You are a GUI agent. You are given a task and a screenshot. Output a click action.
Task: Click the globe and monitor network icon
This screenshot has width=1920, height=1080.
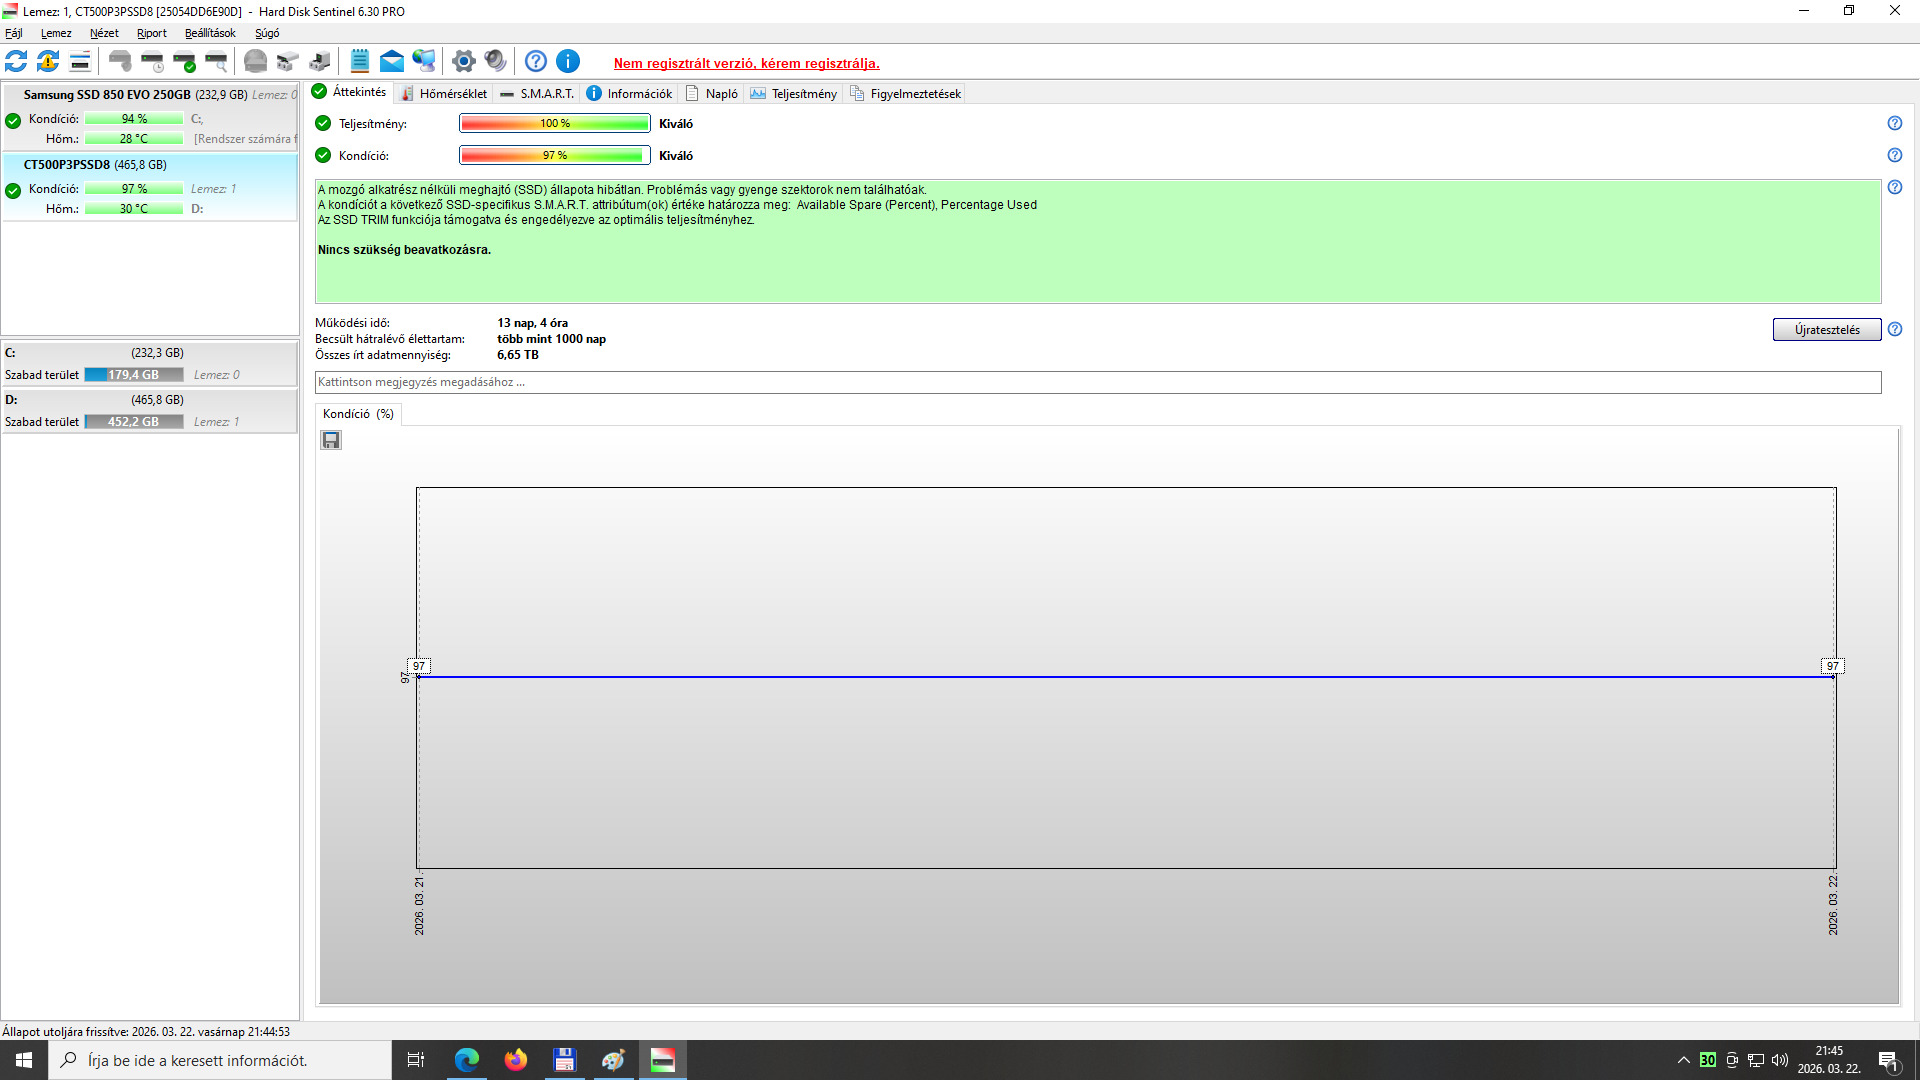424,62
